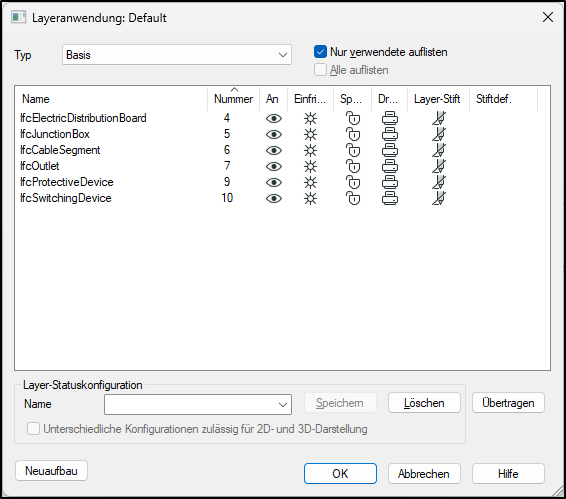Viewport: 566px width, 499px height.
Task: Toggle freeze sun icon for IfcJunctionBox
Action: tap(310, 134)
